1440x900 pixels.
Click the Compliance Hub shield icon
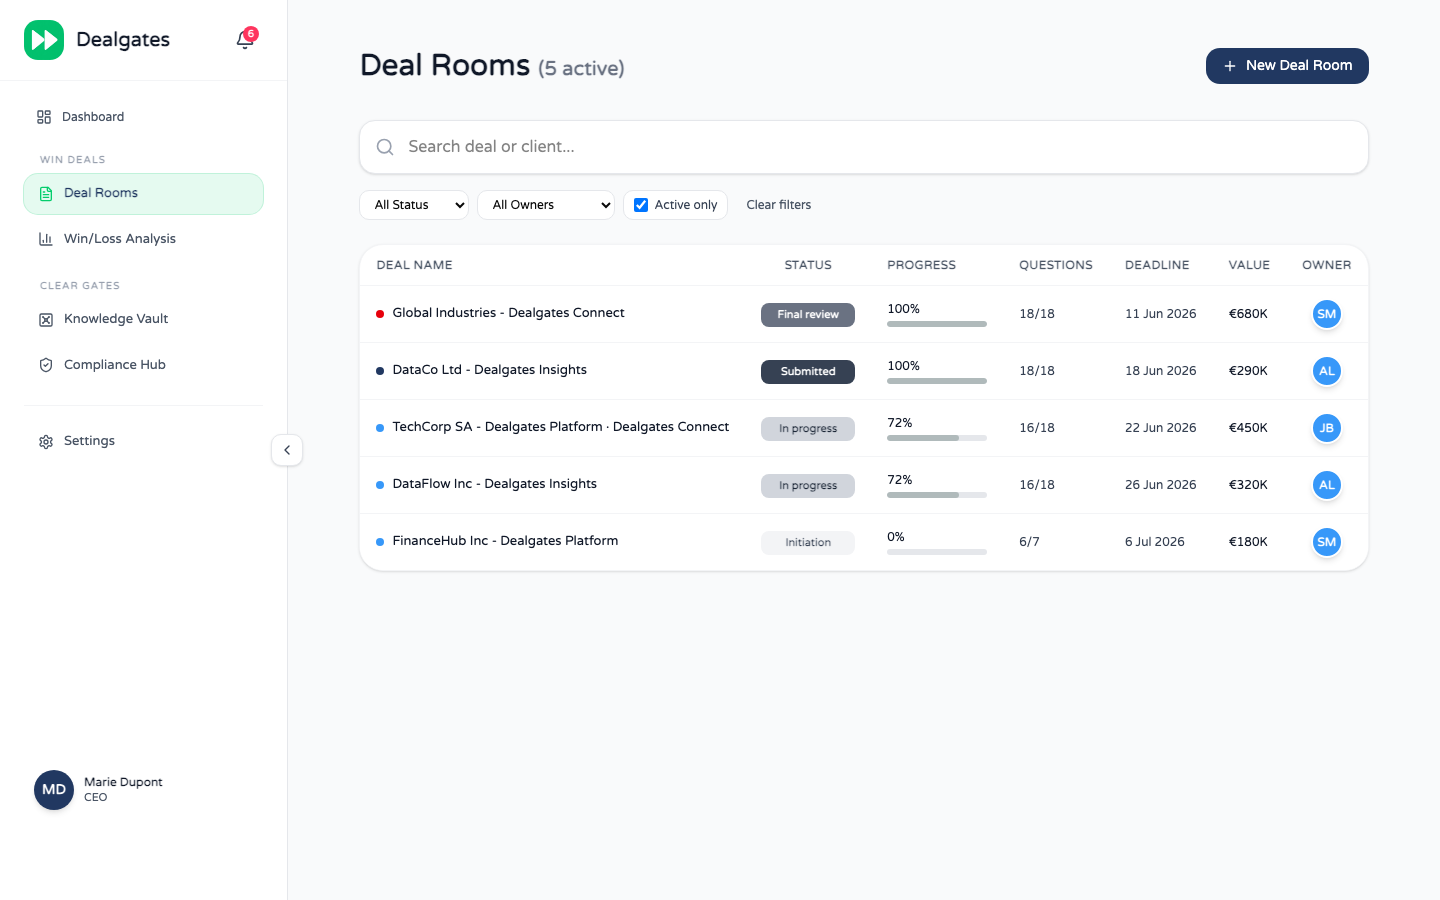click(46, 365)
